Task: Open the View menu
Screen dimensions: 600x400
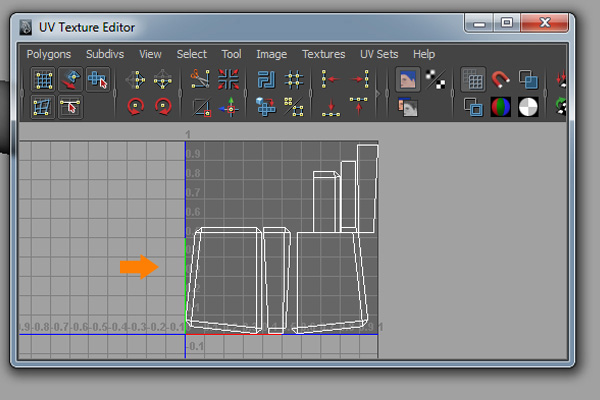Action: click(150, 54)
